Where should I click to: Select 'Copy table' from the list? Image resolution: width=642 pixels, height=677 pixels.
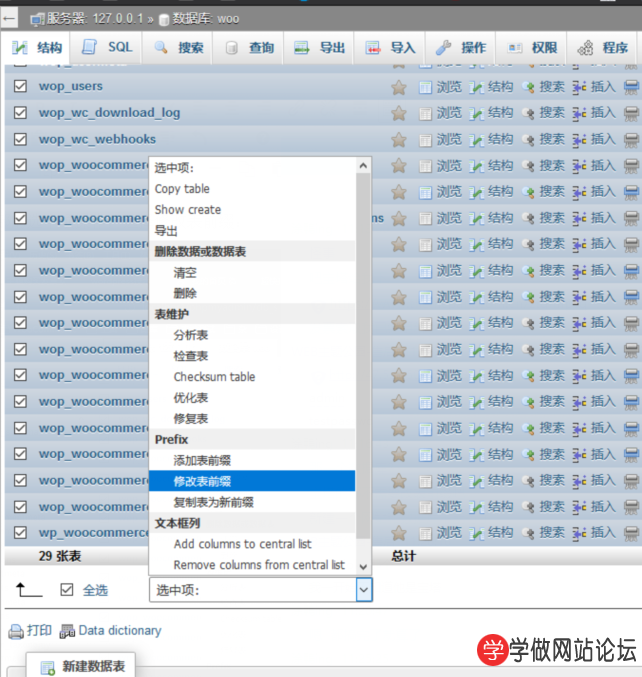pos(182,189)
